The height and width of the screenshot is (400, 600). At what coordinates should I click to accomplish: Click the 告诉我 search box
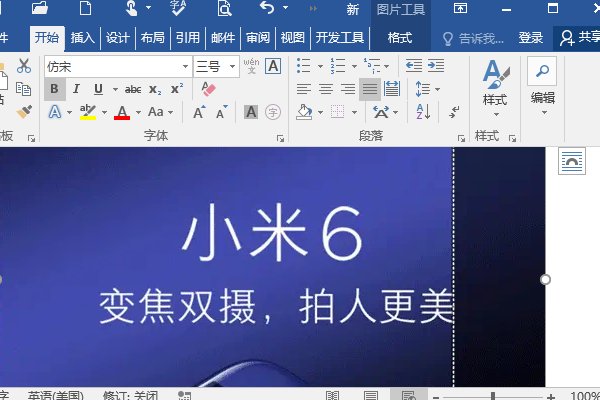coord(474,38)
